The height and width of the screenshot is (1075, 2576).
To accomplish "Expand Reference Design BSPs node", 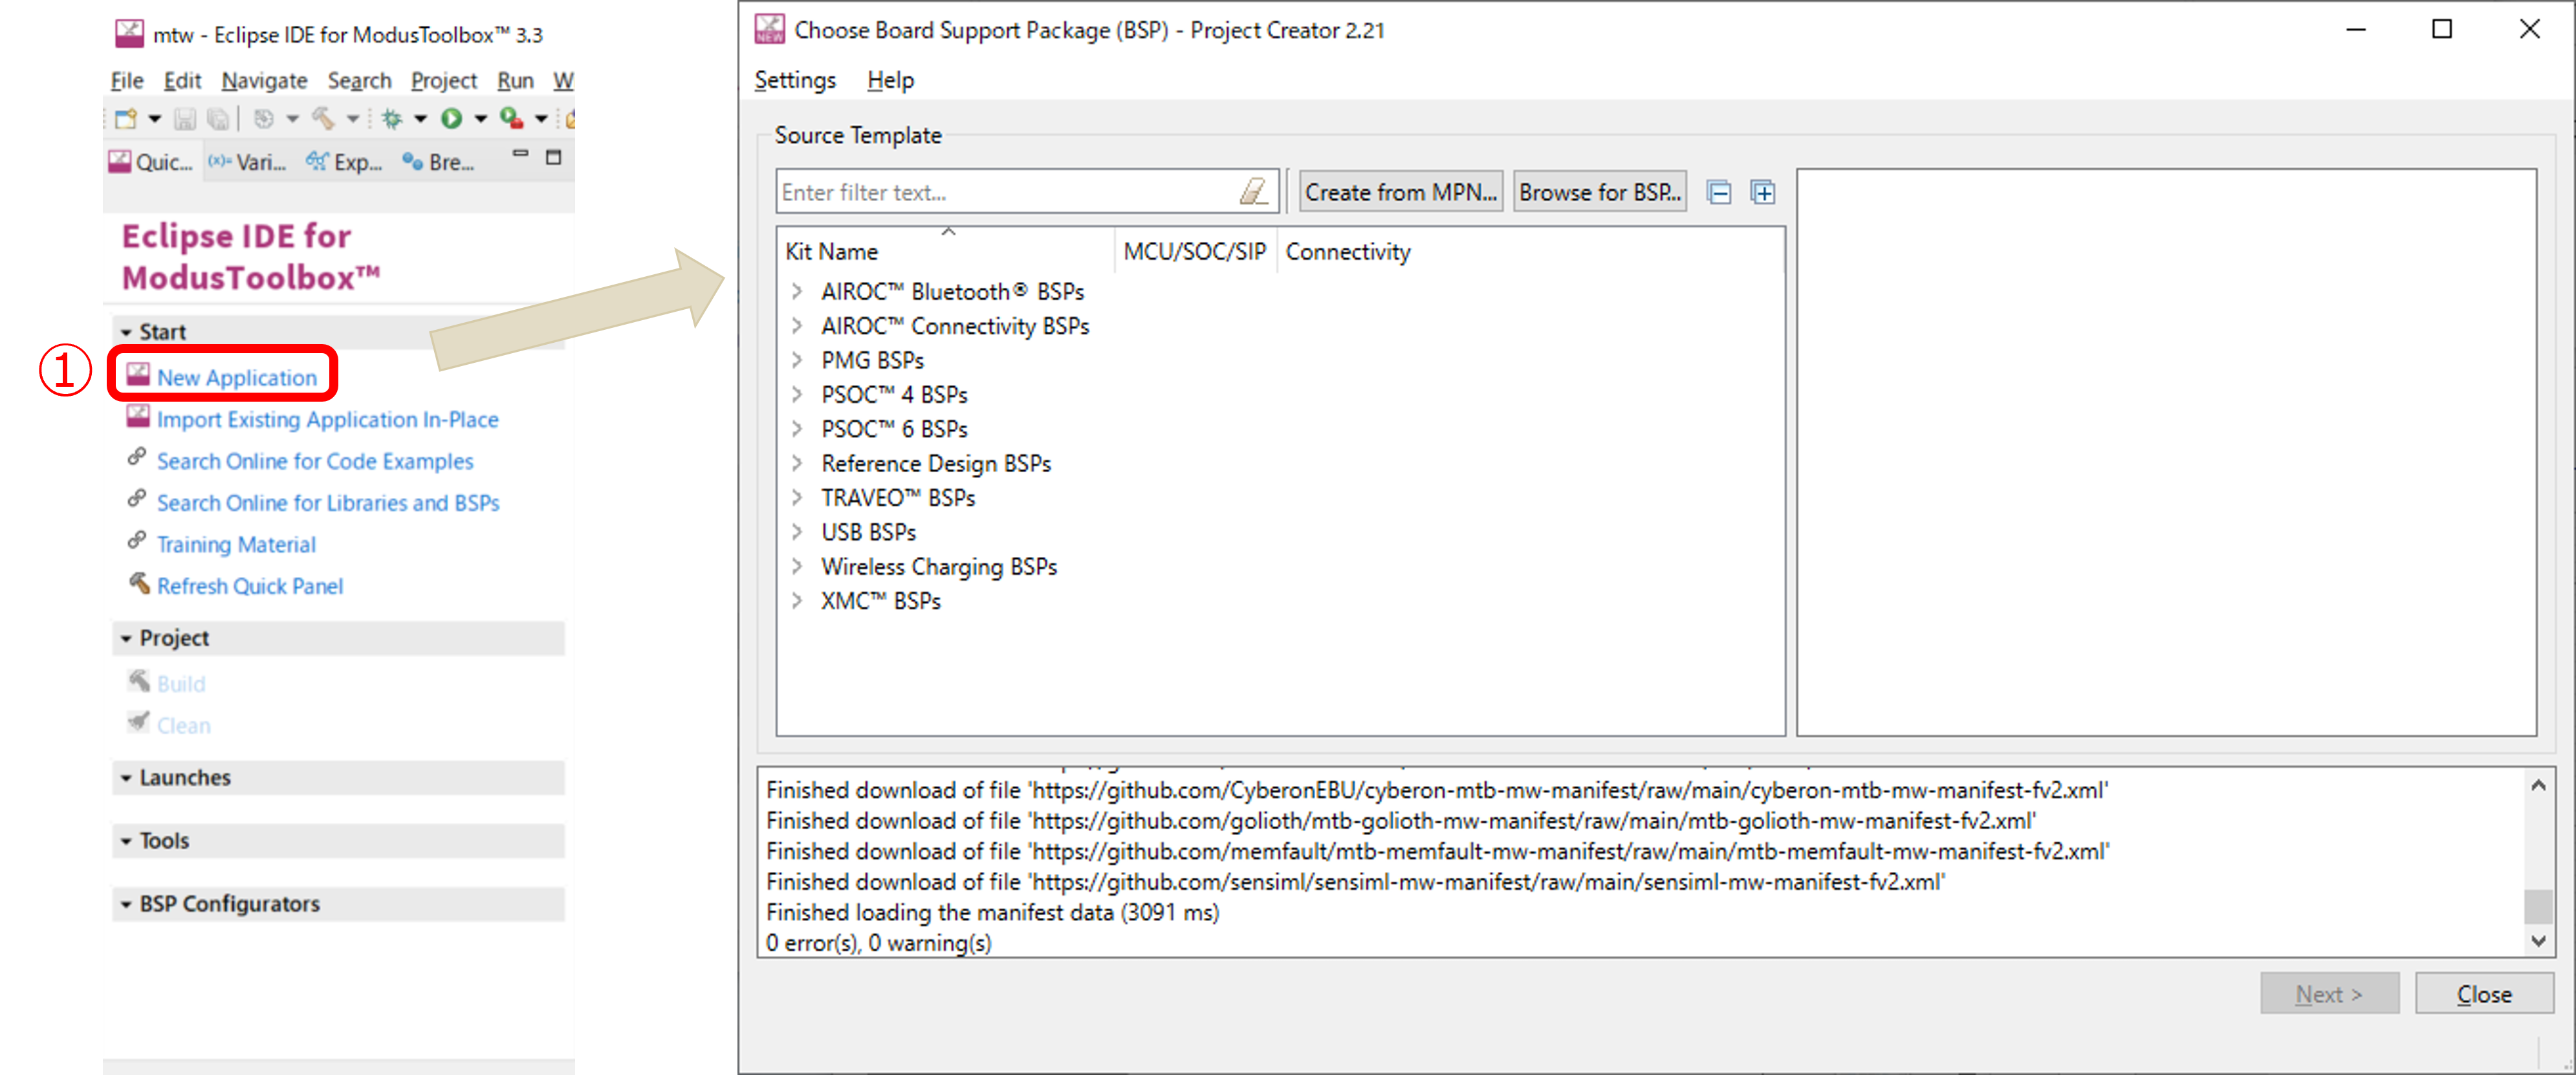I will pyautogui.click(x=797, y=463).
